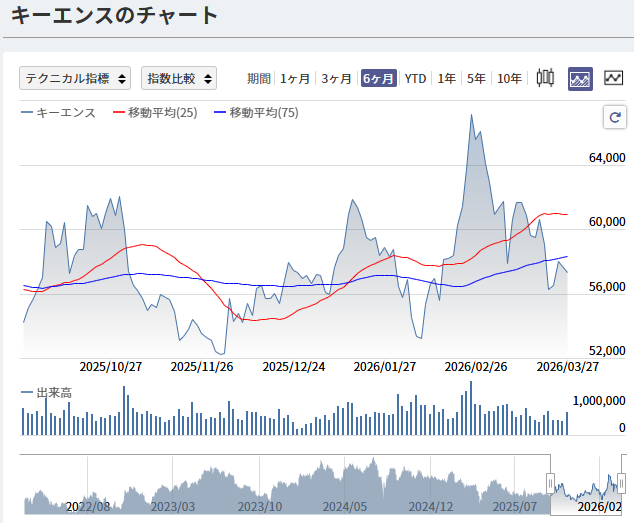634x523 pixels.
Task: Click the 2026/02/26 date axis label
Action: point(476,366)
